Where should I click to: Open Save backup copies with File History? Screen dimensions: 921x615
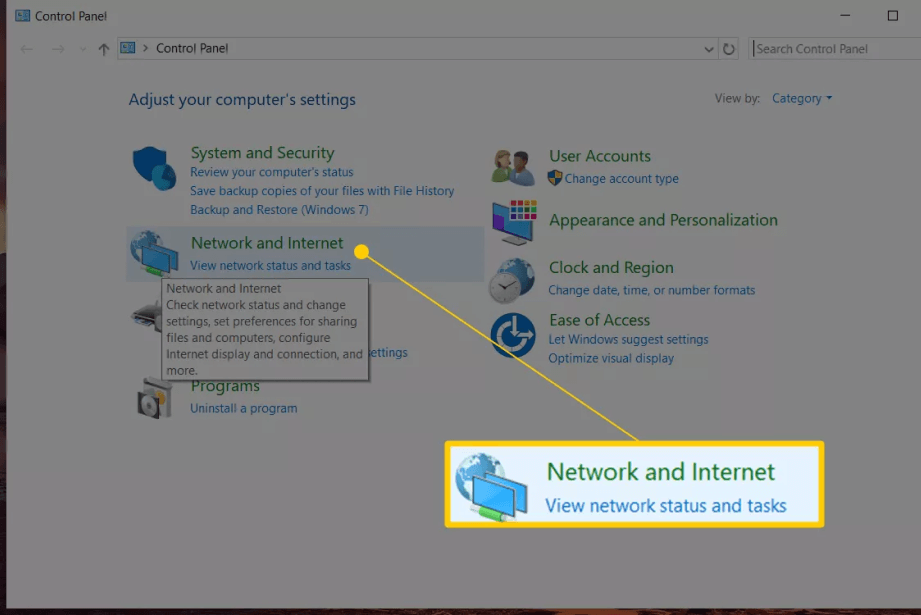point(322,191)
